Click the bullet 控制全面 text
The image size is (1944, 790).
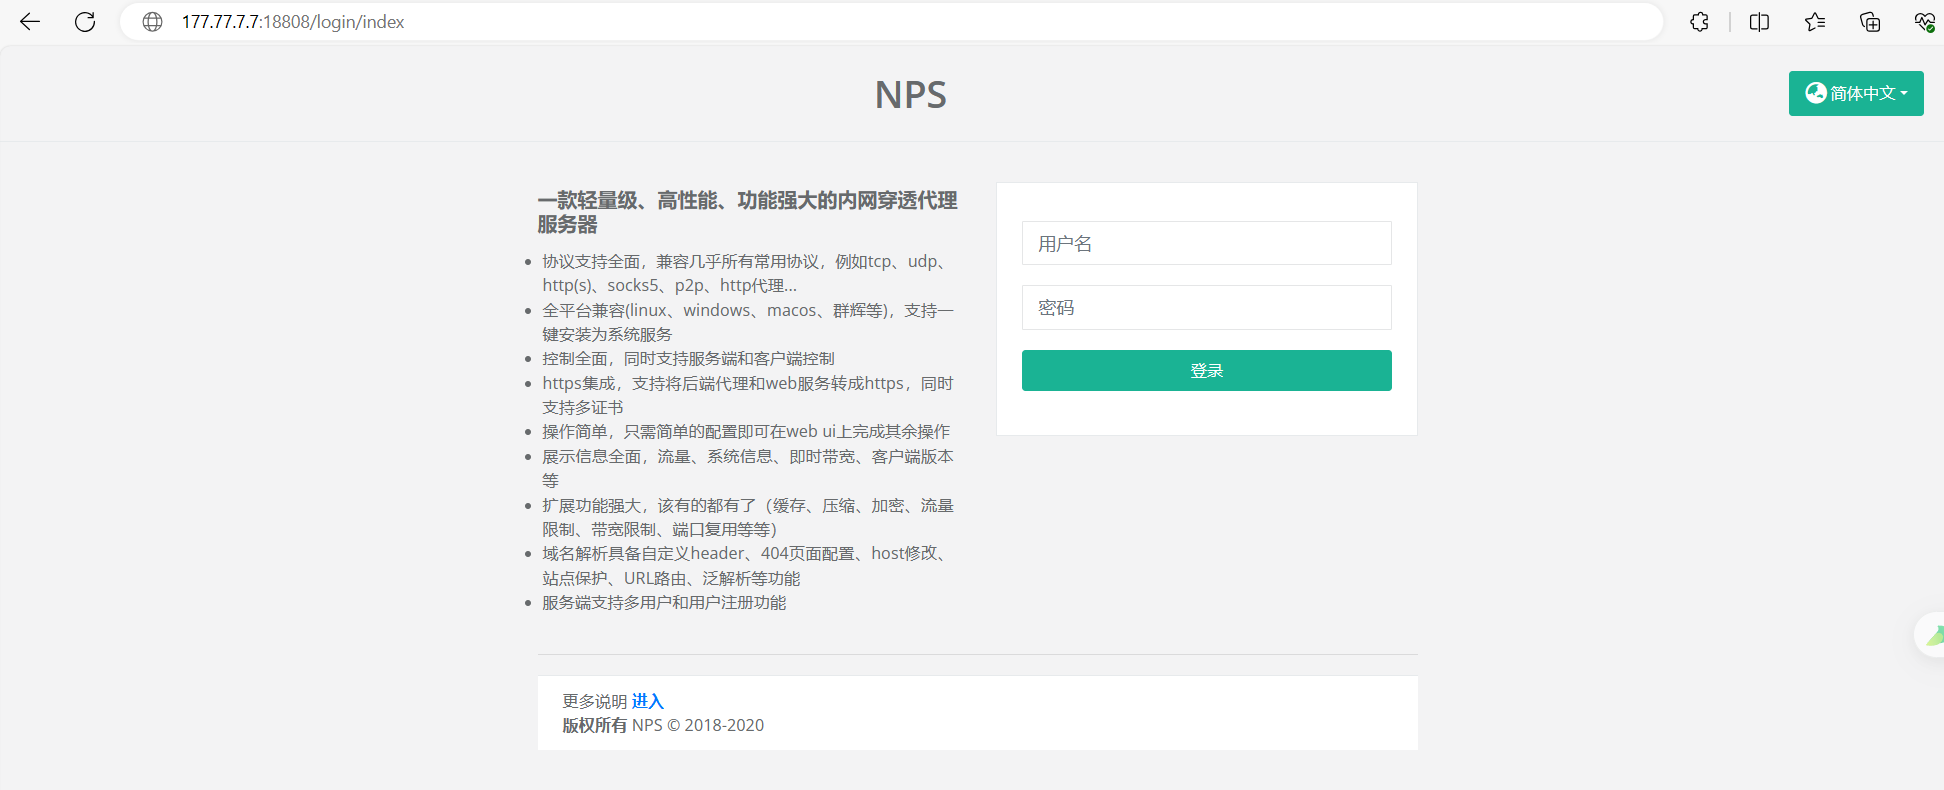tap(688, 358)
